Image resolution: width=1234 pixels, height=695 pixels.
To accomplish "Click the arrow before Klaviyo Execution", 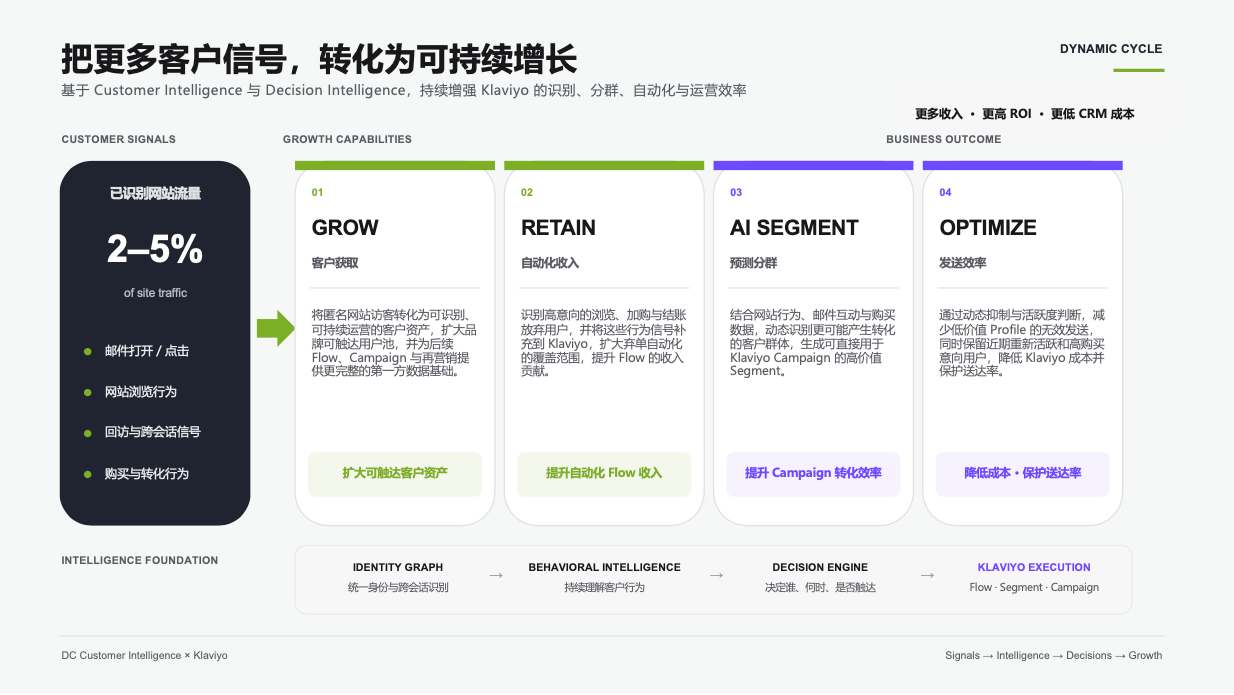I will 927,576.
